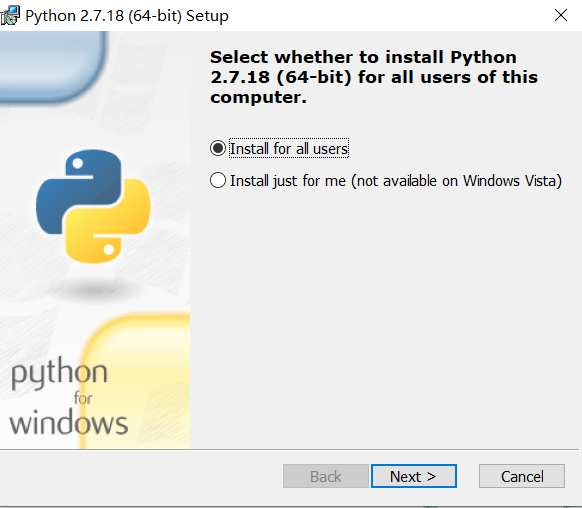Viewport: 582px width, 508px height.
Task: Click the bold "Select whether to install" heading
Action: pyautogui.click(x=374, y=77)
